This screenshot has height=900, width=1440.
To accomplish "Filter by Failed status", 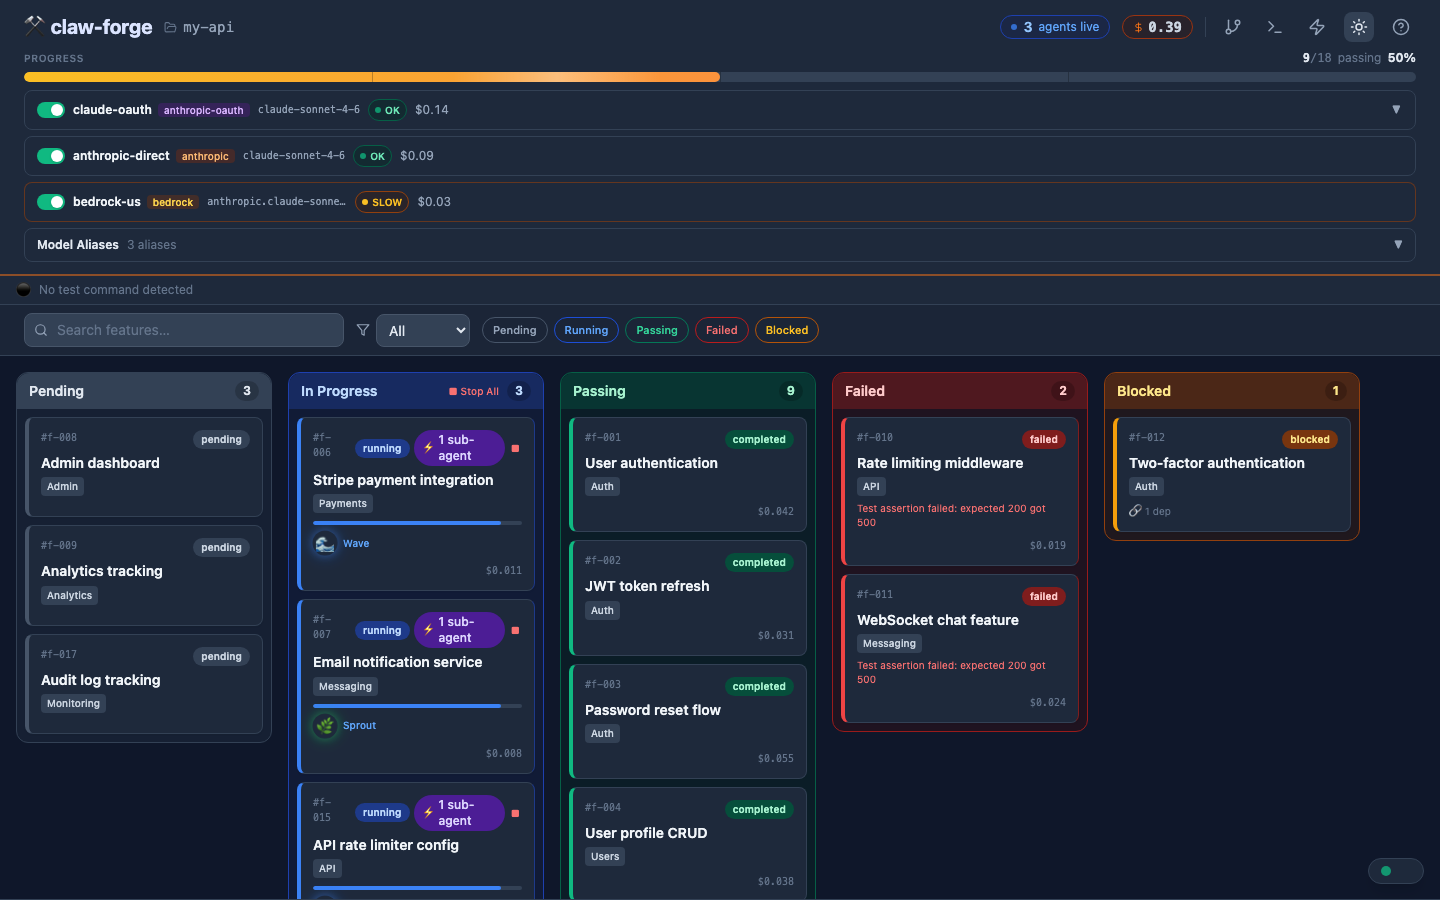I will (722, 330).
